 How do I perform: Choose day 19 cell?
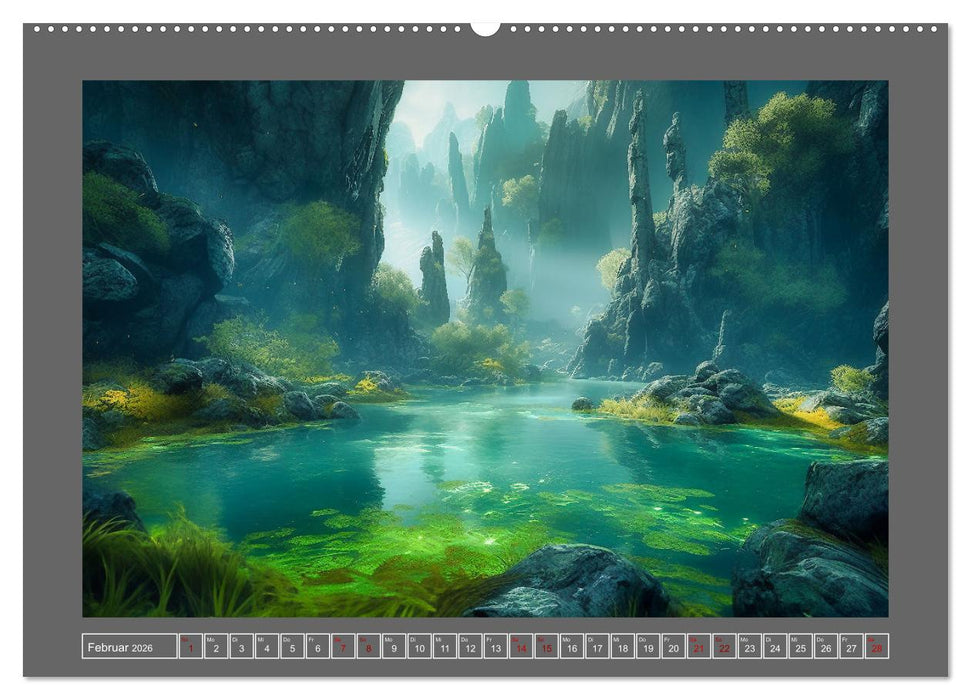click(x=648, y=647)
